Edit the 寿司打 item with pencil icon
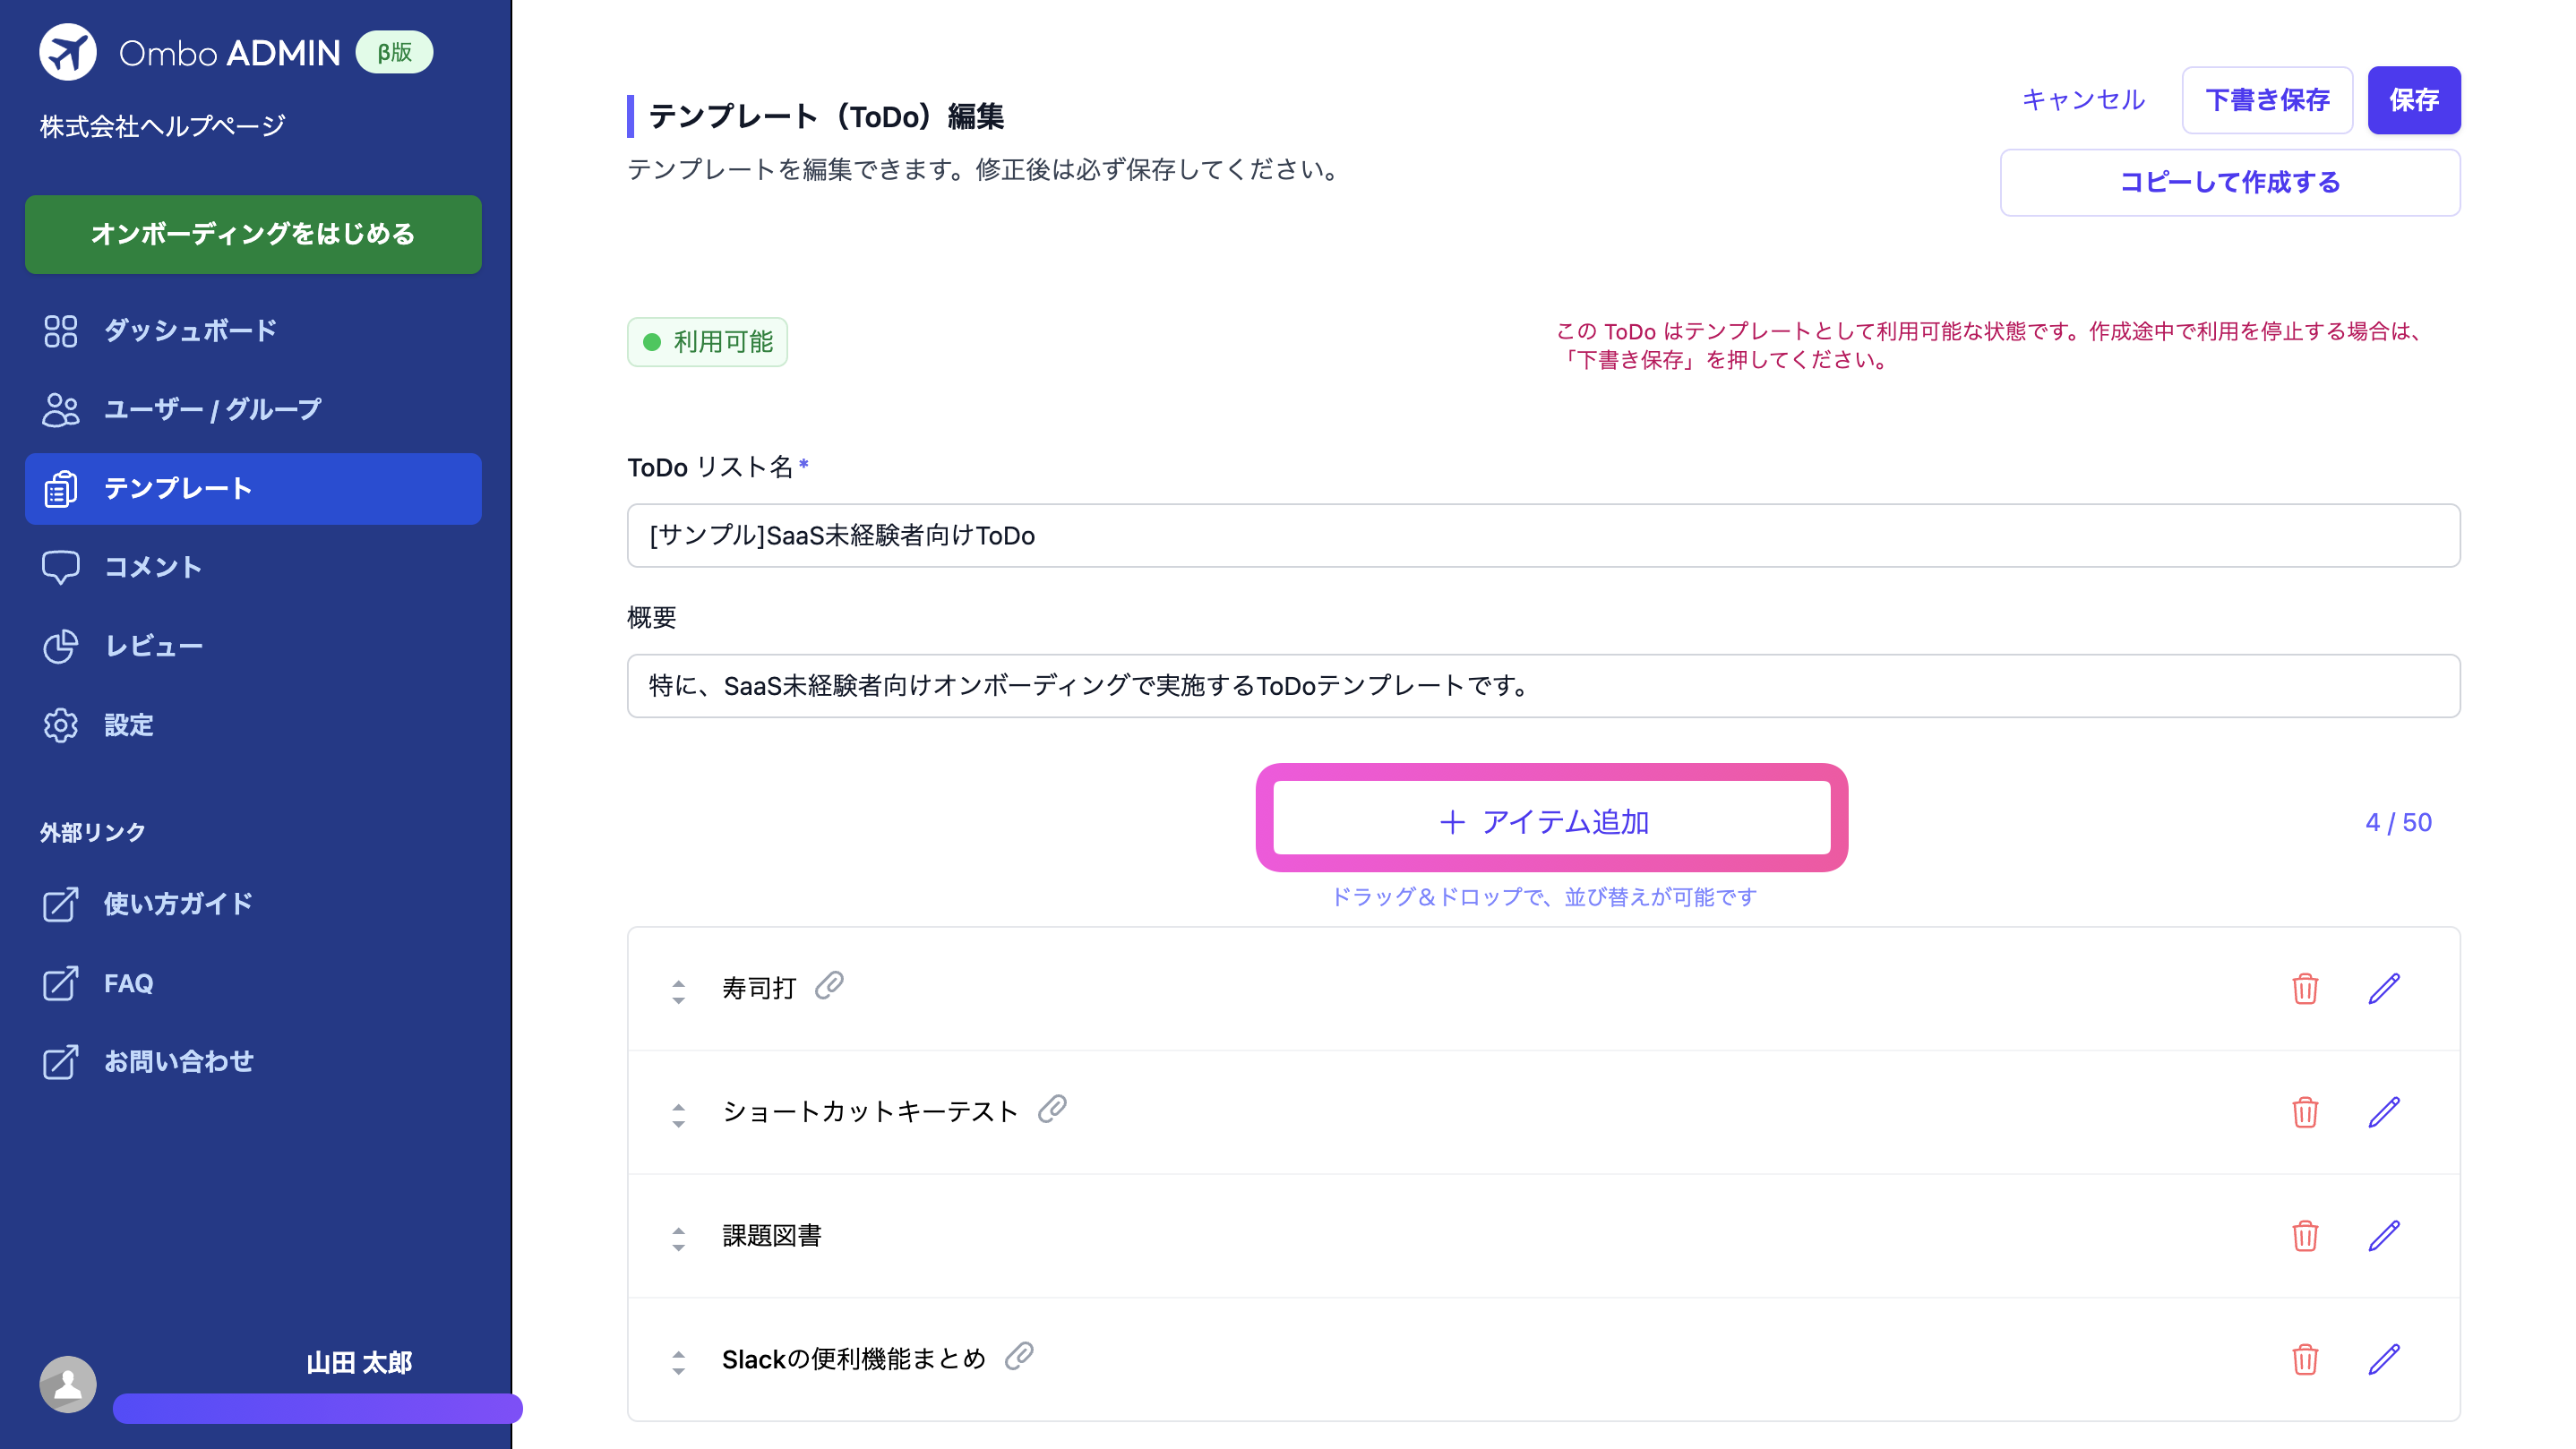This screenshot has width=2576, height=1449. (2384, 989)
